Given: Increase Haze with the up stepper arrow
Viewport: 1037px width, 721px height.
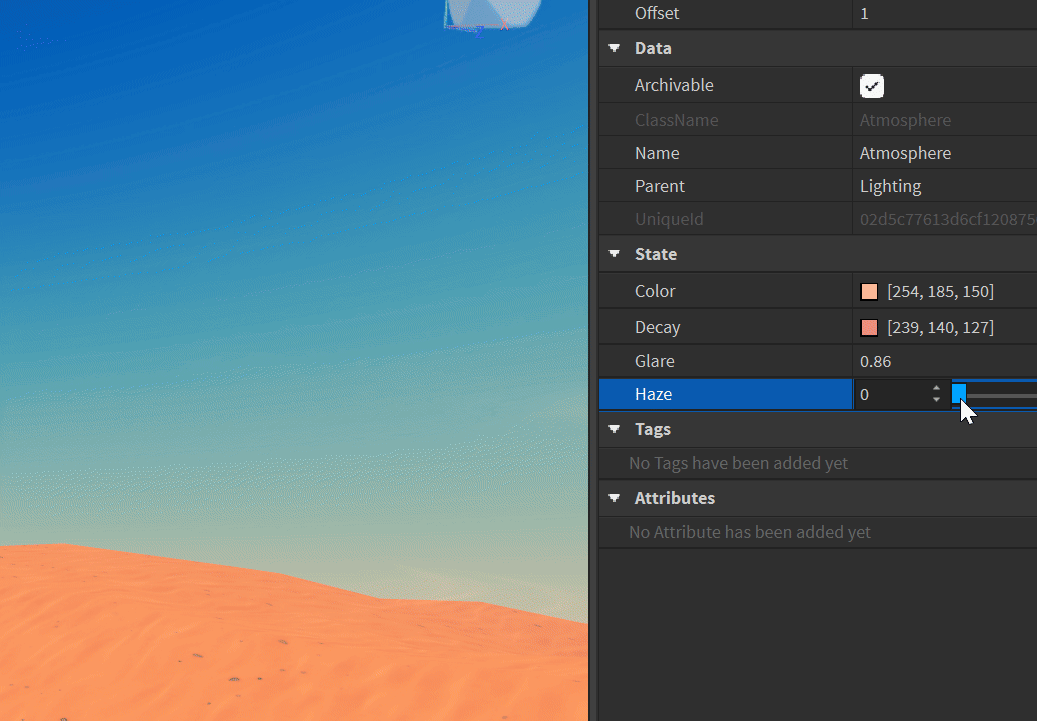Looking at the screenshot, I should [x=936, y=388].
